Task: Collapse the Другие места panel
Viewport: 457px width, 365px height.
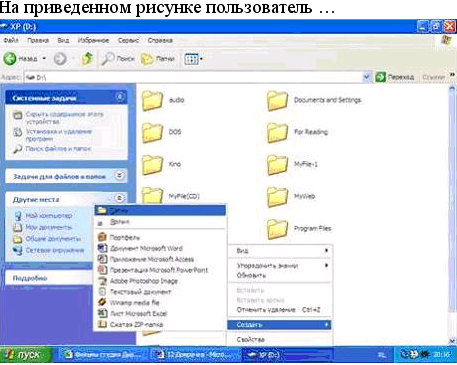Action: (120, 198)
